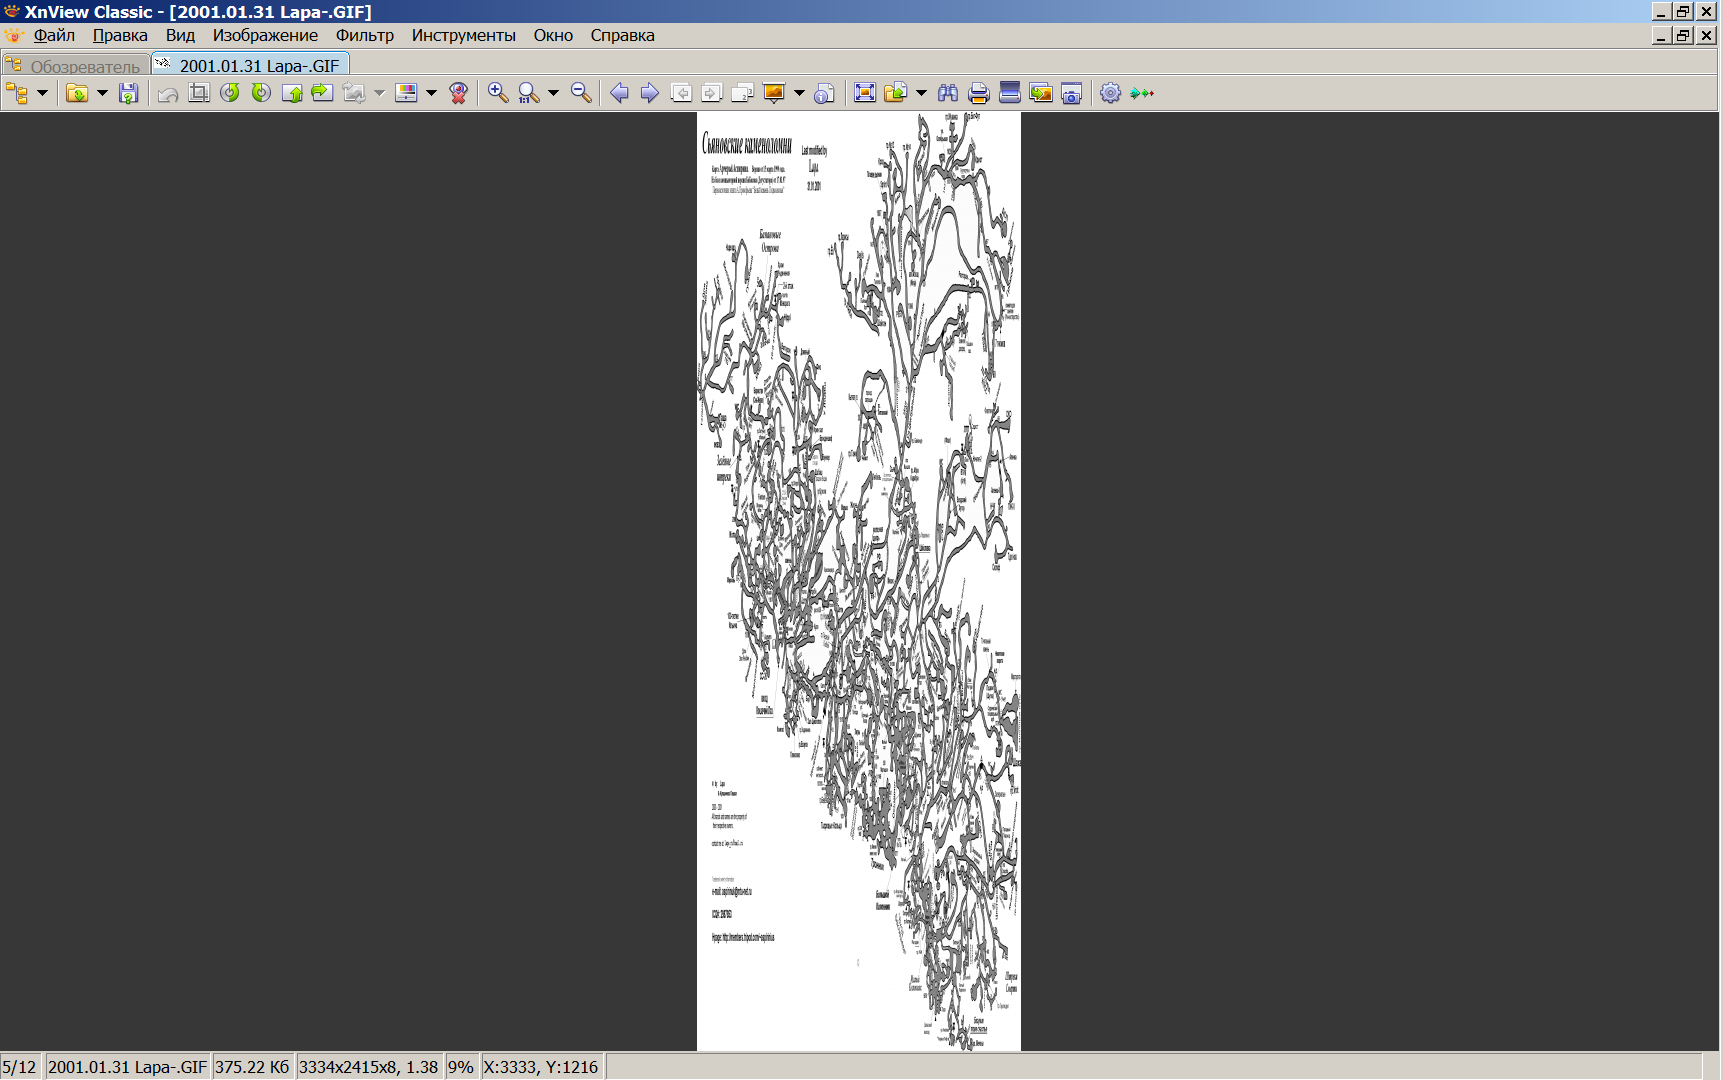Click the open file folder icon

click(x=77, y=93)
